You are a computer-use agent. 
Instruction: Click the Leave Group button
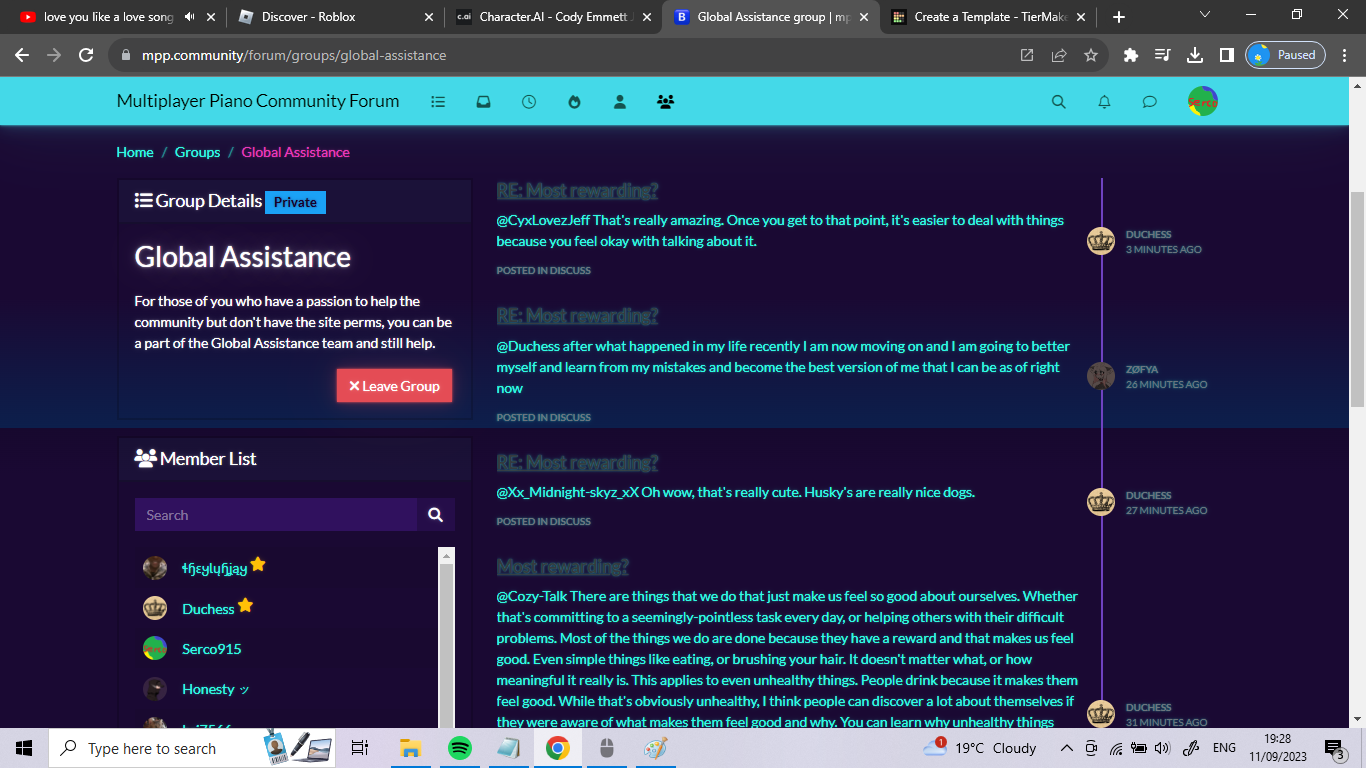[x=394, y=386]
